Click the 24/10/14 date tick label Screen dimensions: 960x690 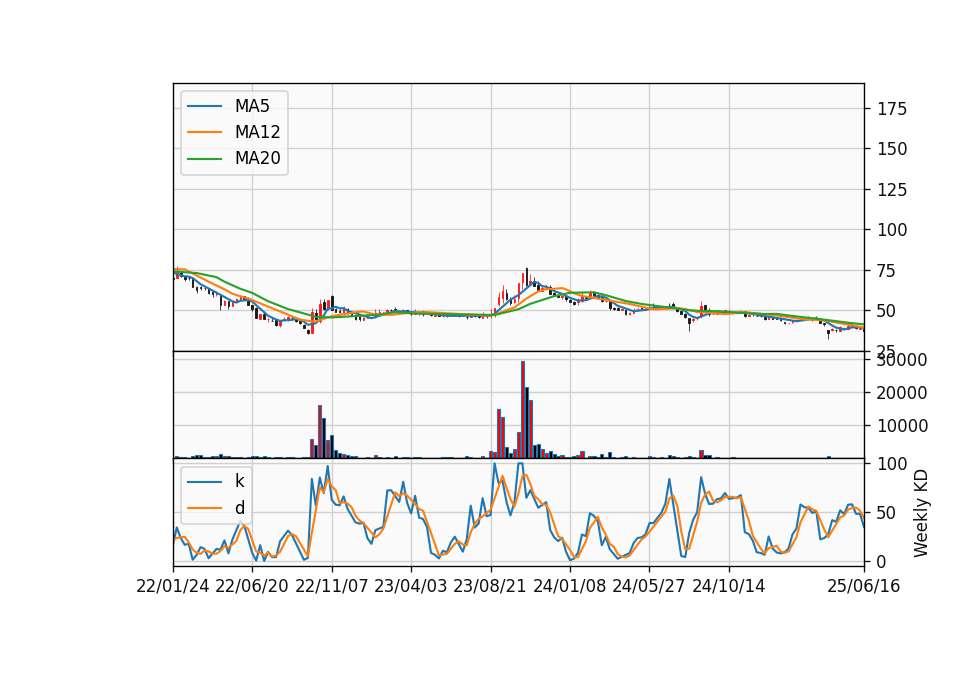(x=729, y=586)
